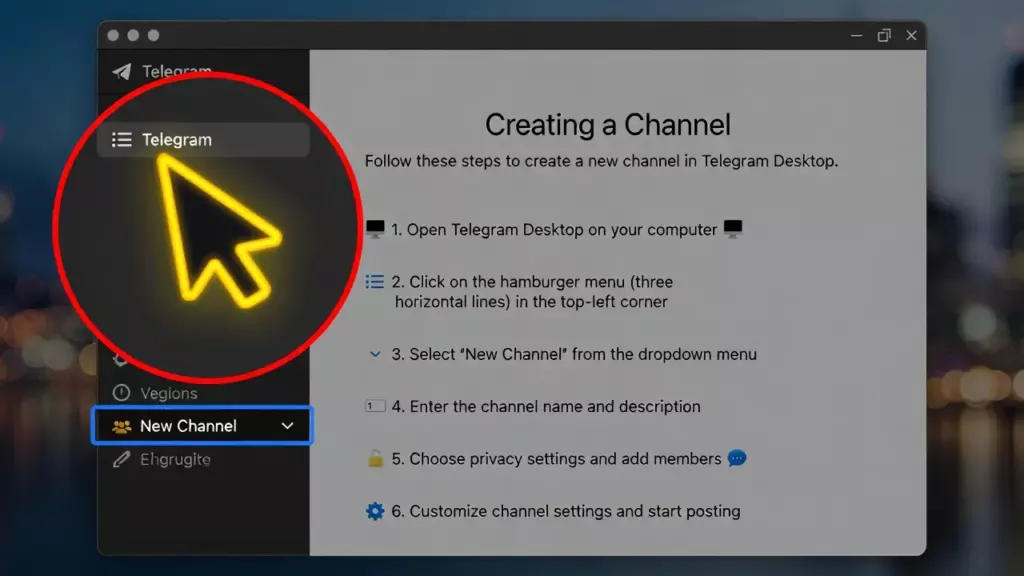Click the Telegram paper plane logo

pyautogui.click(x=122, y=72)
